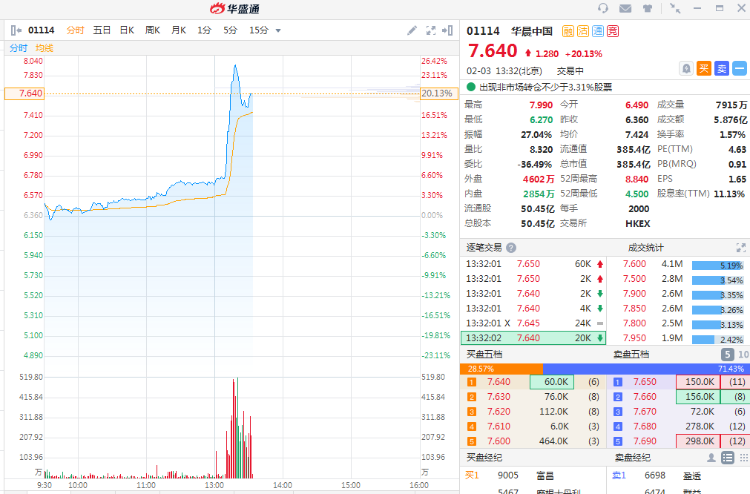Show 10-level order book depth
750x494 pixels.
pos(743,354)
